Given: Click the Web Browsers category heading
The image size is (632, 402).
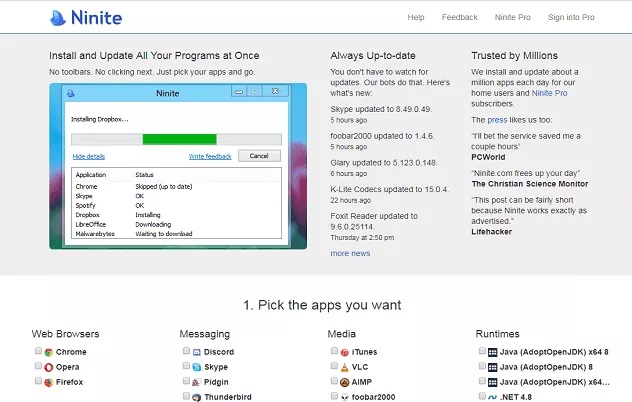Looking at the screenshot, I should [65, 334].
